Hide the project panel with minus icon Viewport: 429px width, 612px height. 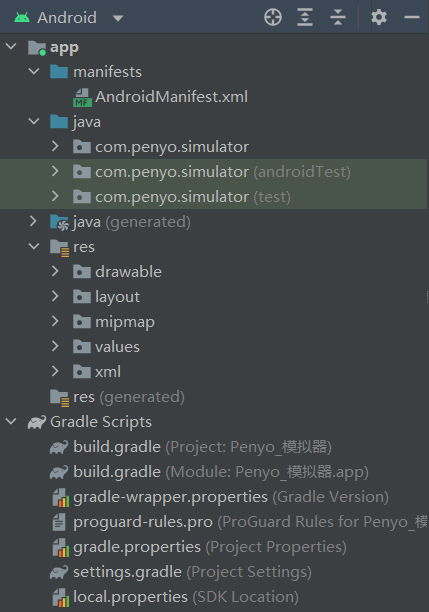(x=411, y=18)
